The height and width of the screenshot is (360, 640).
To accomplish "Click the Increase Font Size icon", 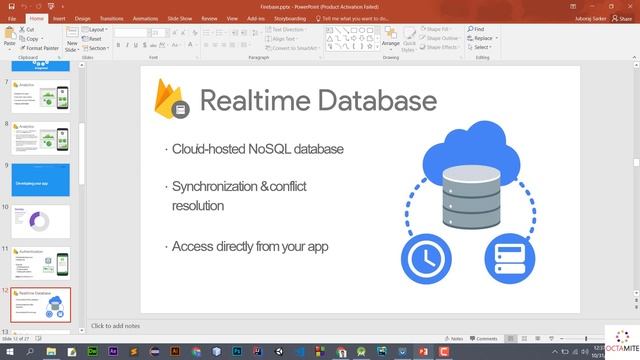I will tap(175, 33).
